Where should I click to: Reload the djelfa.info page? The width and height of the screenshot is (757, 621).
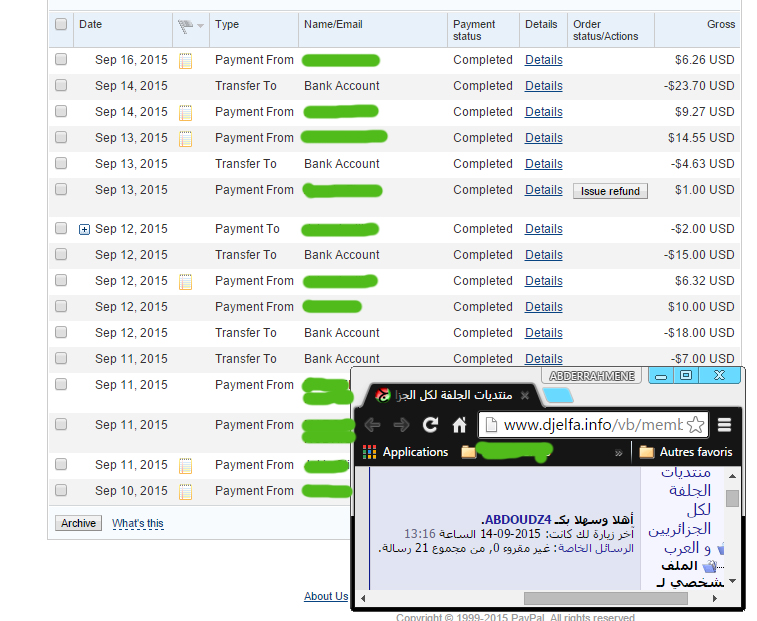click(430, 425)
